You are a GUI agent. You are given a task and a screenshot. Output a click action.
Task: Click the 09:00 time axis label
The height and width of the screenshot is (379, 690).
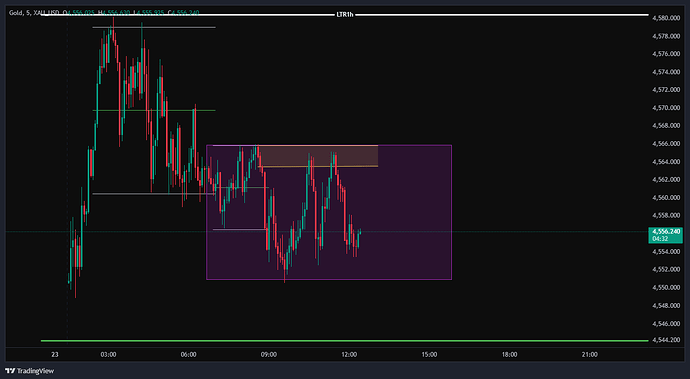(269, 354)
